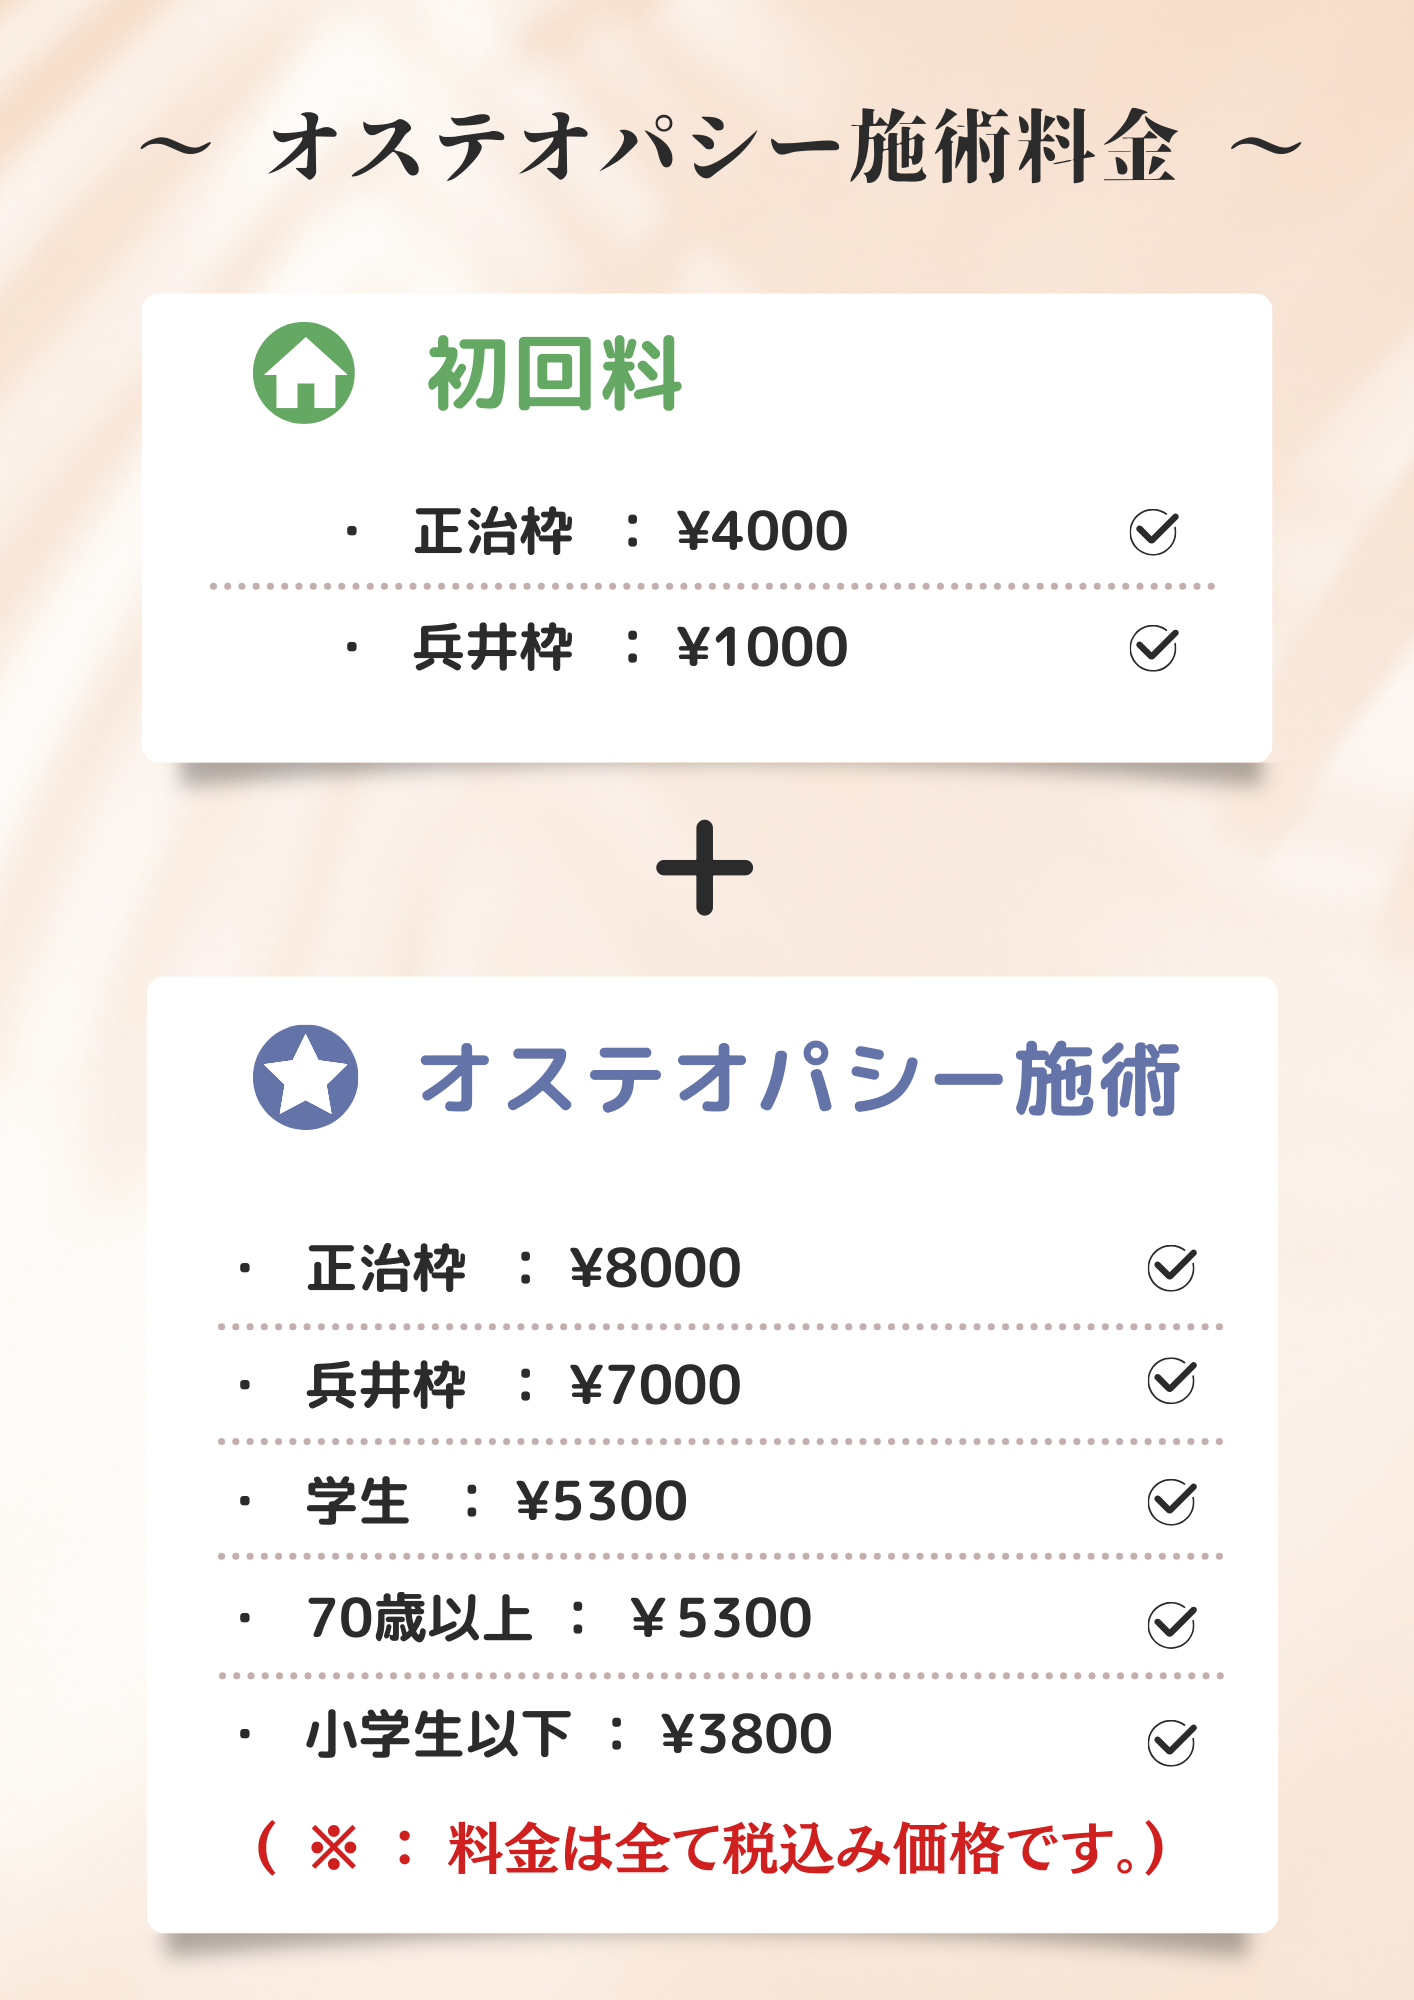Image resolution: width=1414 pixels, height=2000 pixels.
Task: Click checkmark beside 兵井枠 ¥1000
Action: pos(1153,648)
